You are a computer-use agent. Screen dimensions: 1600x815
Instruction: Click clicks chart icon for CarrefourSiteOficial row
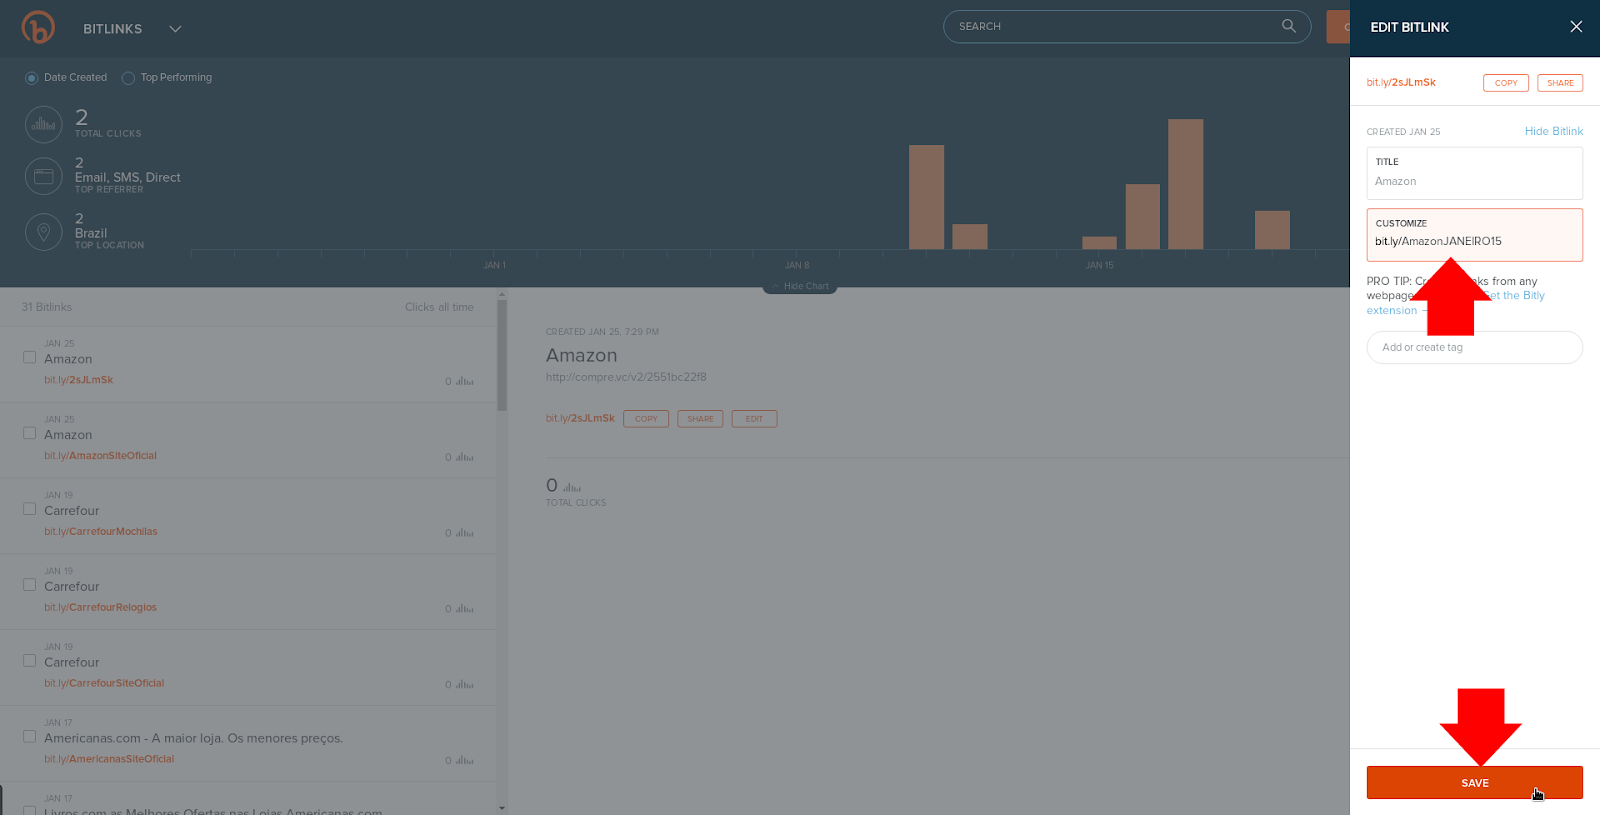point(465,685)
